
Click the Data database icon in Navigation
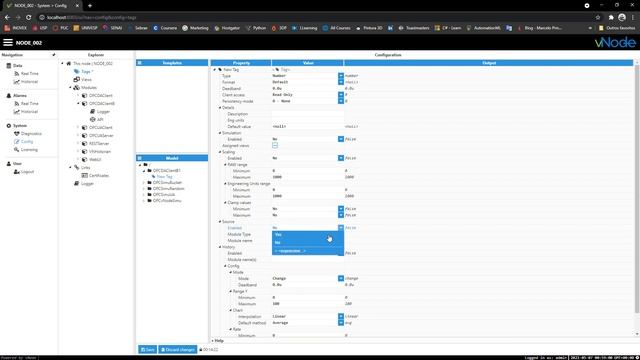pos(9,65)
